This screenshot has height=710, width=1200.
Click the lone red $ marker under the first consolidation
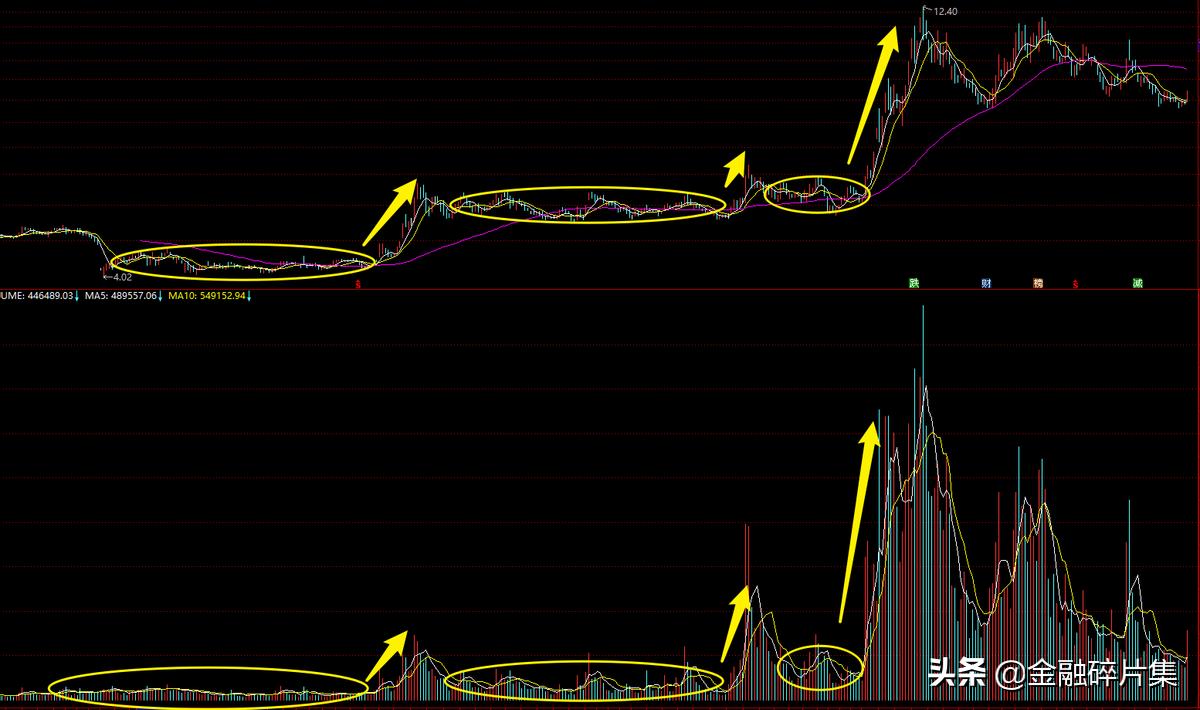359,285
